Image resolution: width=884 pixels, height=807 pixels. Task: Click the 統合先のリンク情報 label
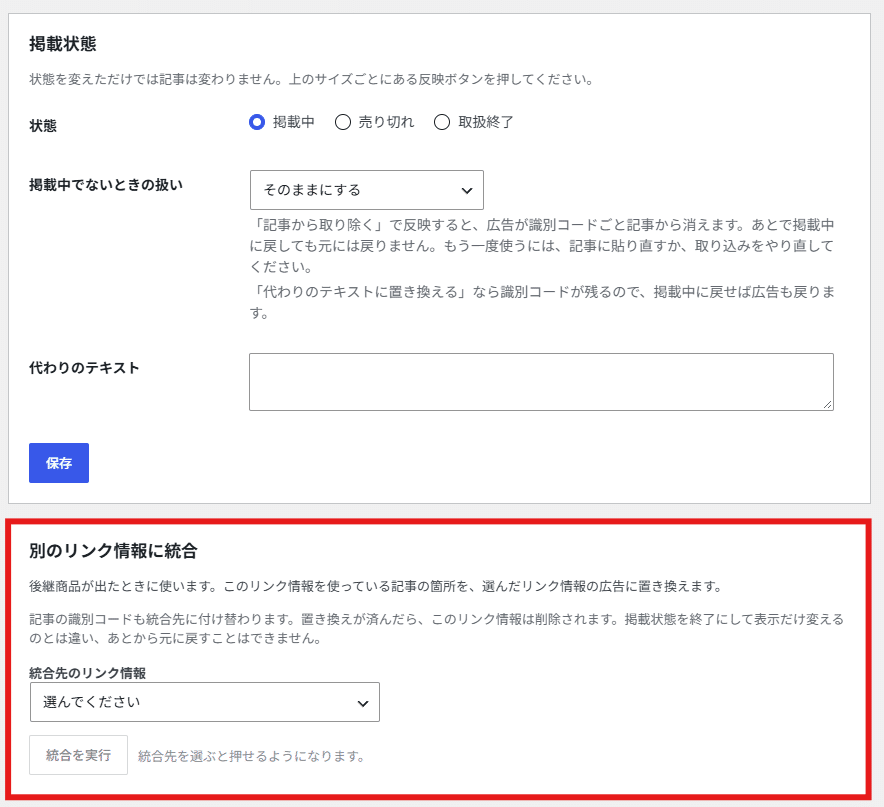(x=87, y=673)
